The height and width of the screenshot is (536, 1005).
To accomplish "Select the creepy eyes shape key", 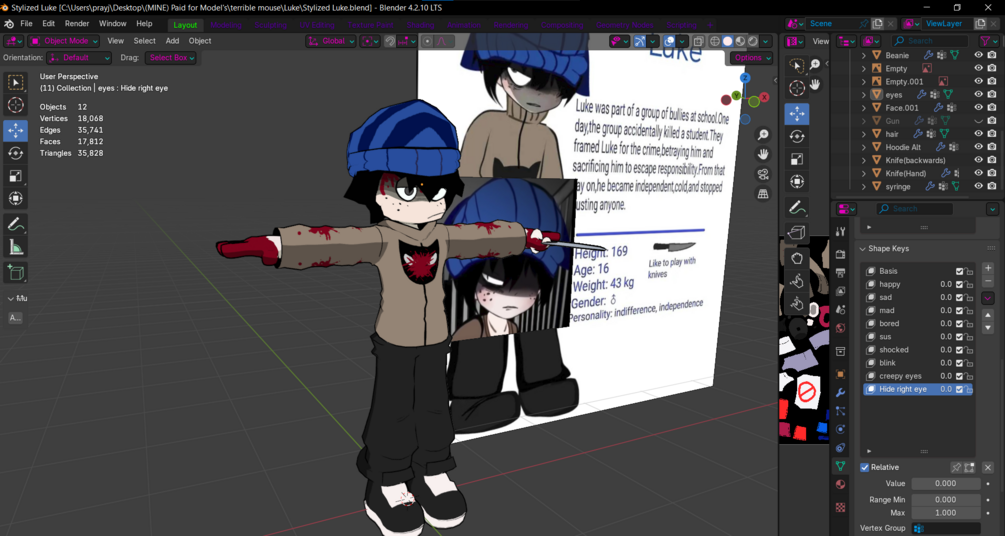I will point(901,376).
